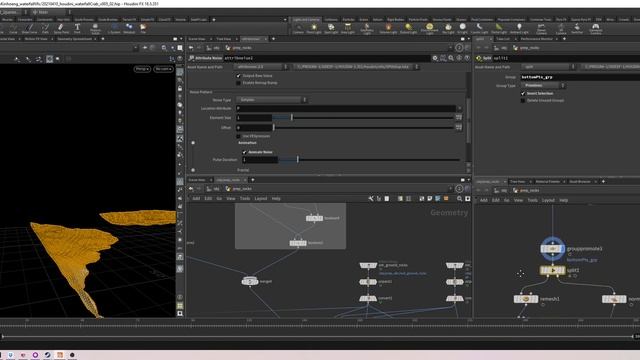Open the Add menu above the merge1 network
The height and width of the screenshot is (360, 640).
click(196, 199)
